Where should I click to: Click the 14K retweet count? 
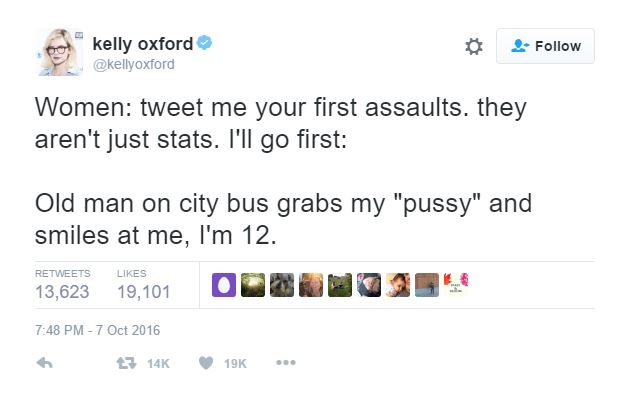pyautogui.click(x=158, y=364)
